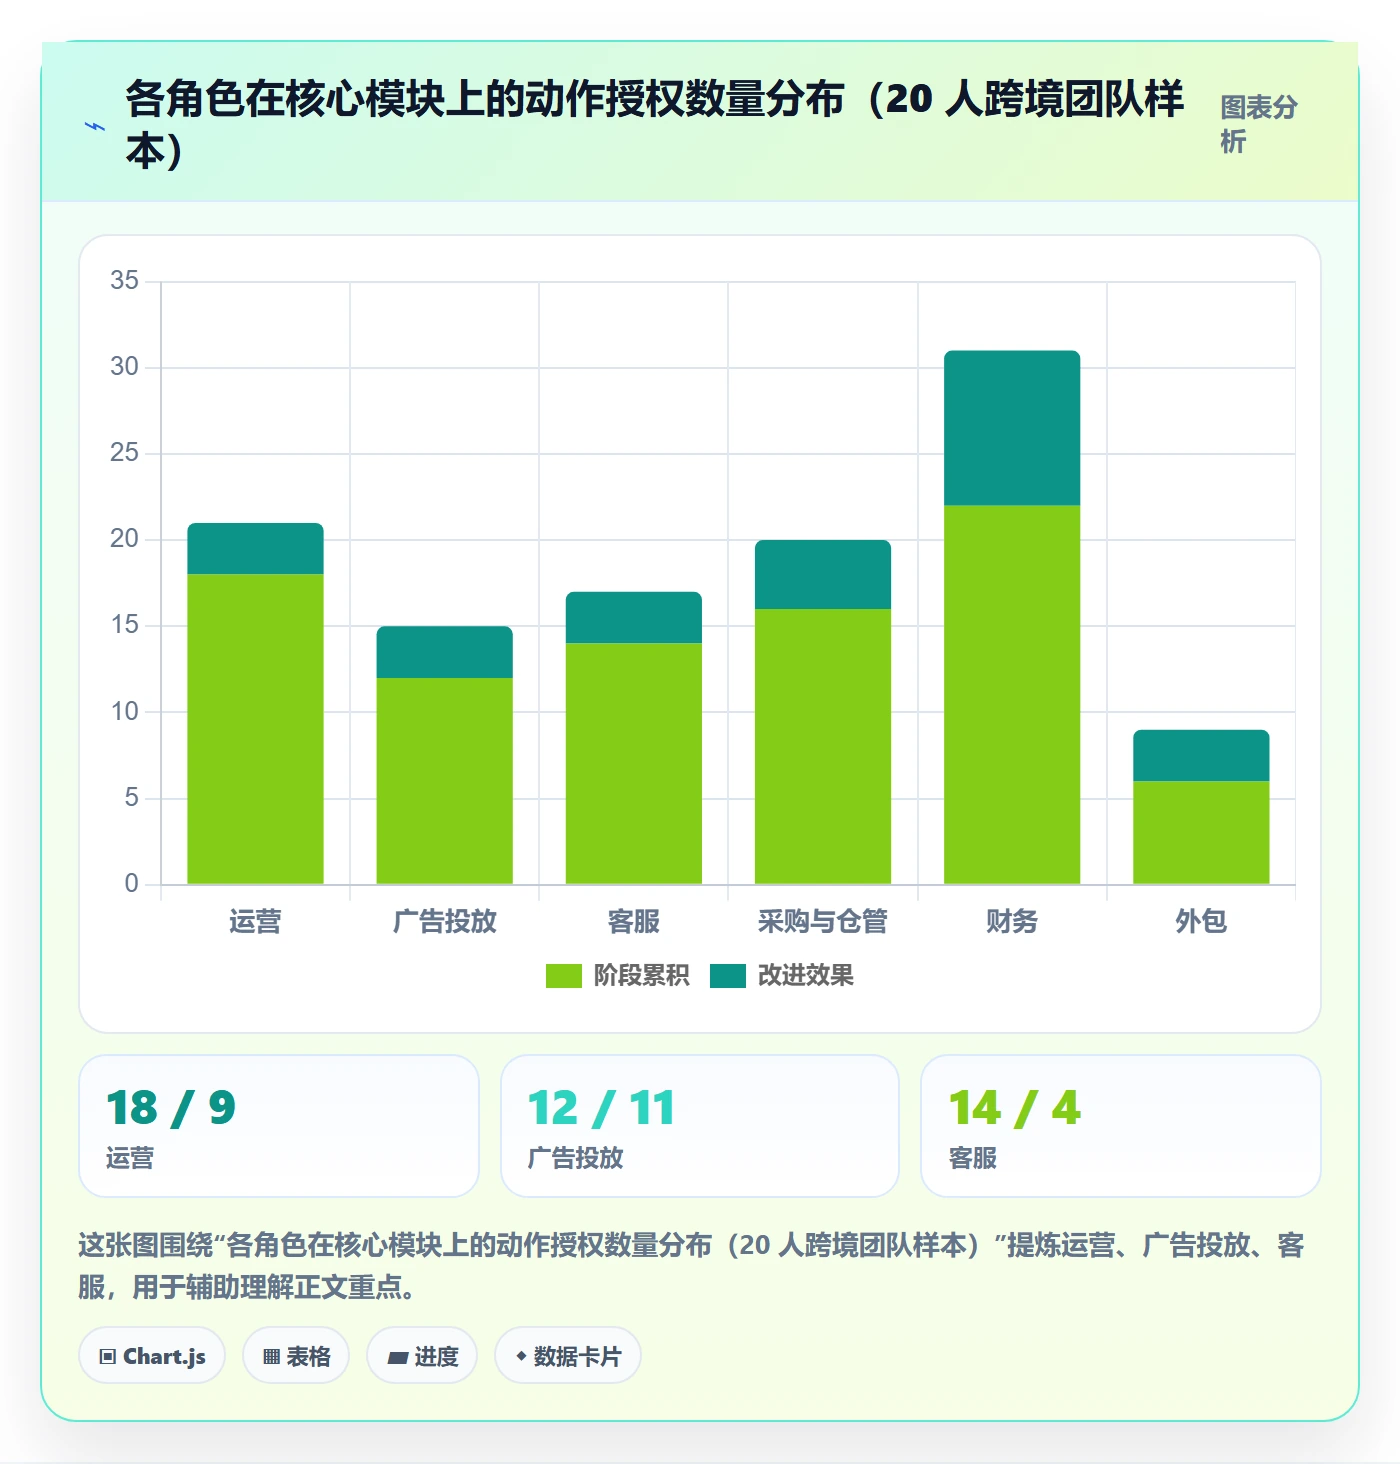The height and width of the screenshot is (1464, 1400).
Task: Click the dark teal segment of the 广告投放 bar
Action: pos(444,652)
